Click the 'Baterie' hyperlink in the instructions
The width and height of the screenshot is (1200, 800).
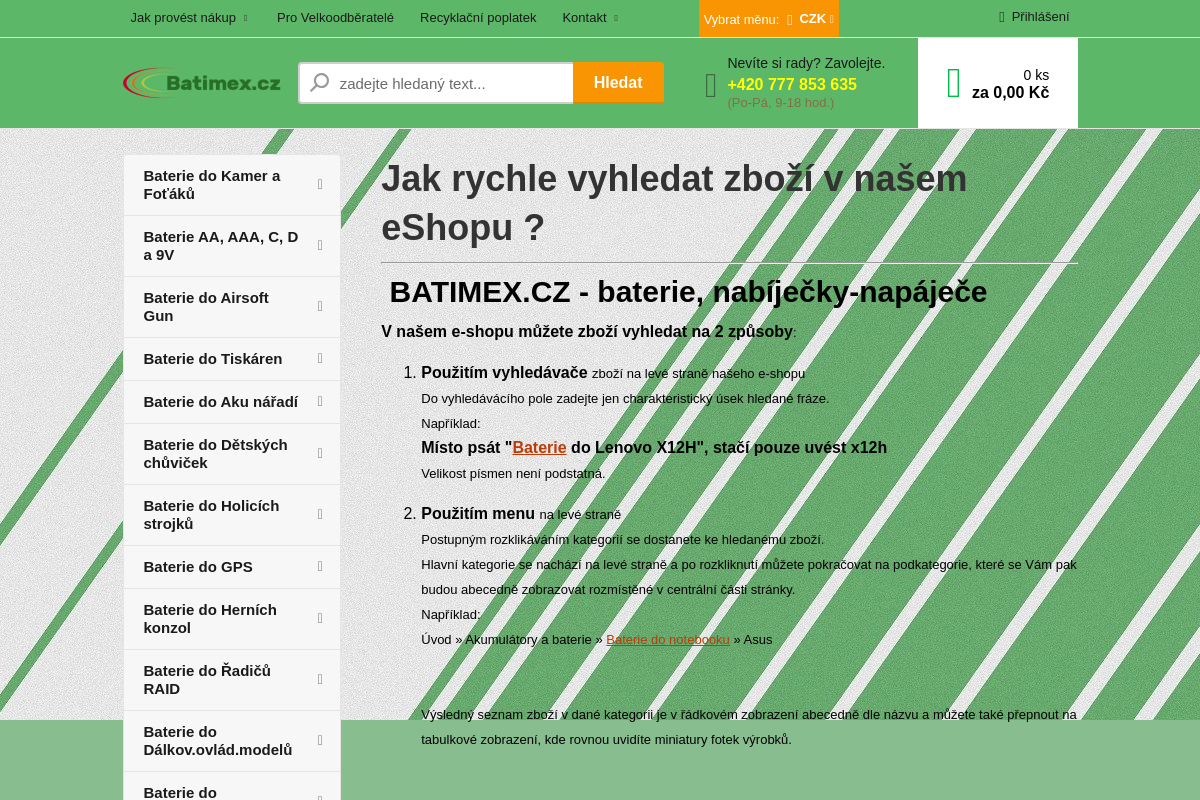click(x=539, y=447)
